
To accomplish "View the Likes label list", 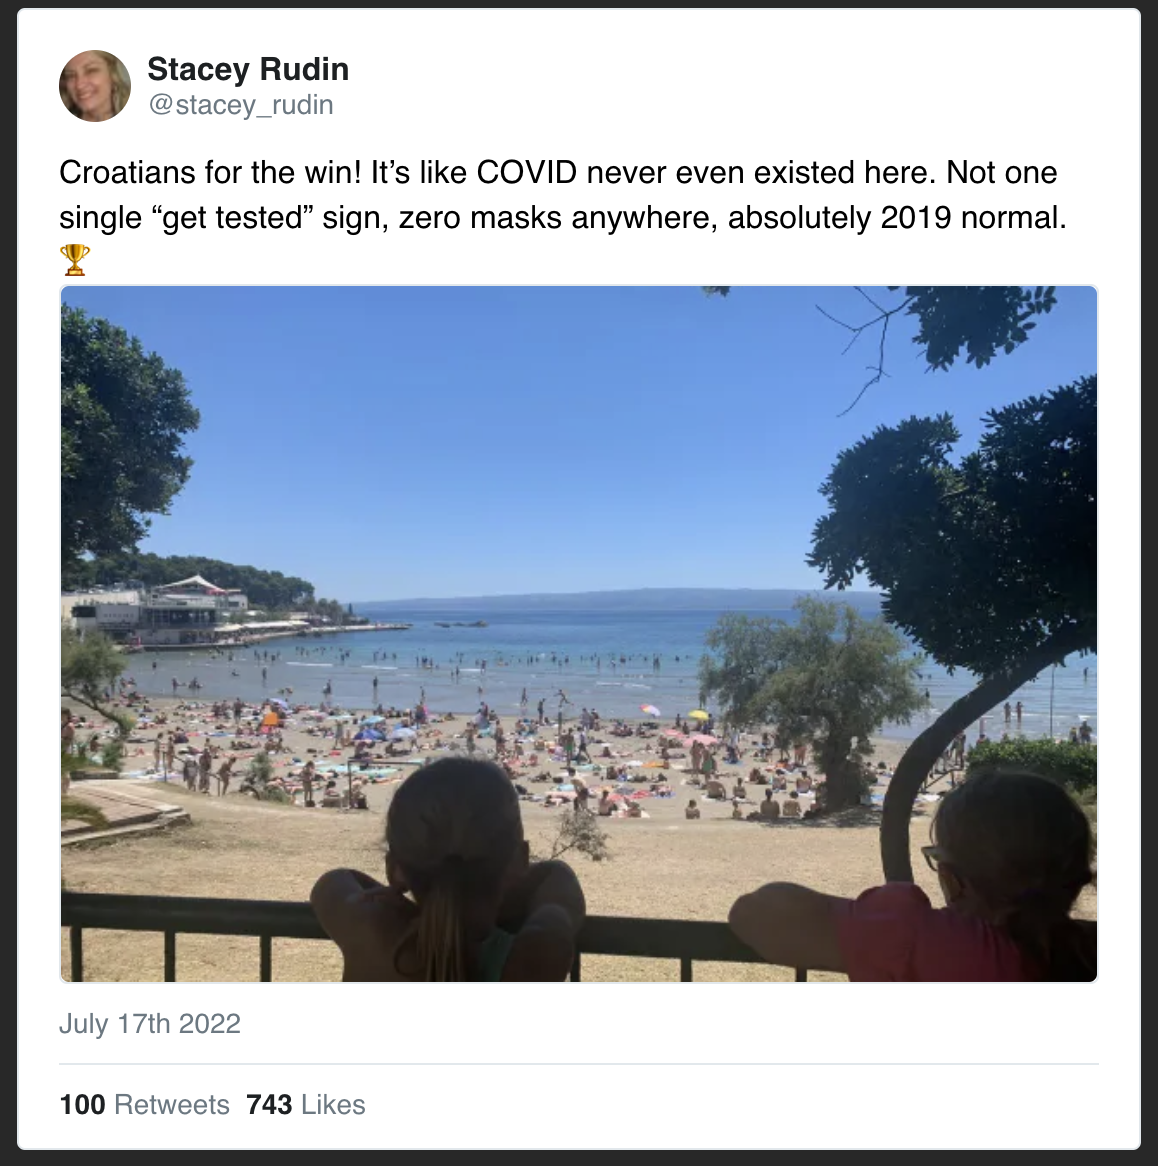I will 333,1105.
